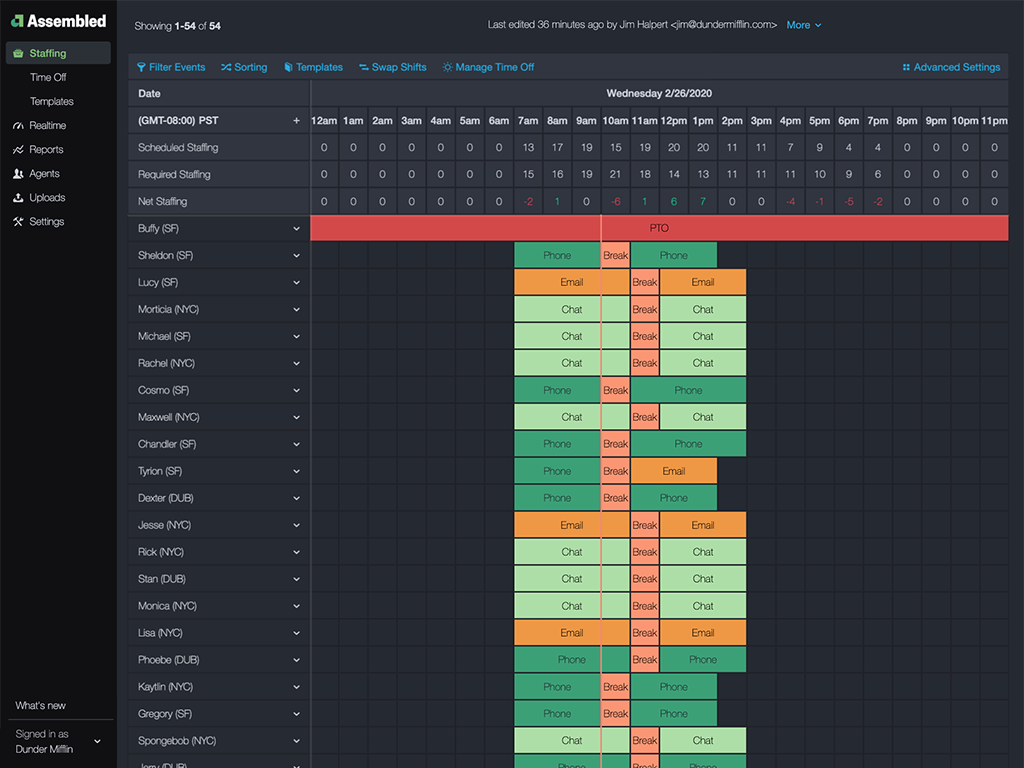1024x768 pixels.
Task: Expand the More dropdown at top
Action: [804, 25]
